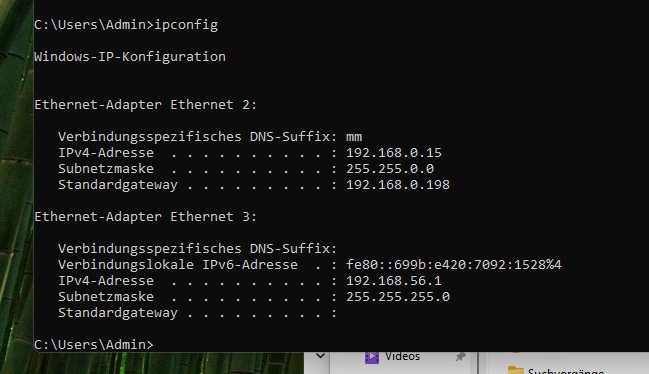The width and height of the screenshot is (649, 374).
Task: Click the gateway address 192.168.0.198
Action: 398,185
